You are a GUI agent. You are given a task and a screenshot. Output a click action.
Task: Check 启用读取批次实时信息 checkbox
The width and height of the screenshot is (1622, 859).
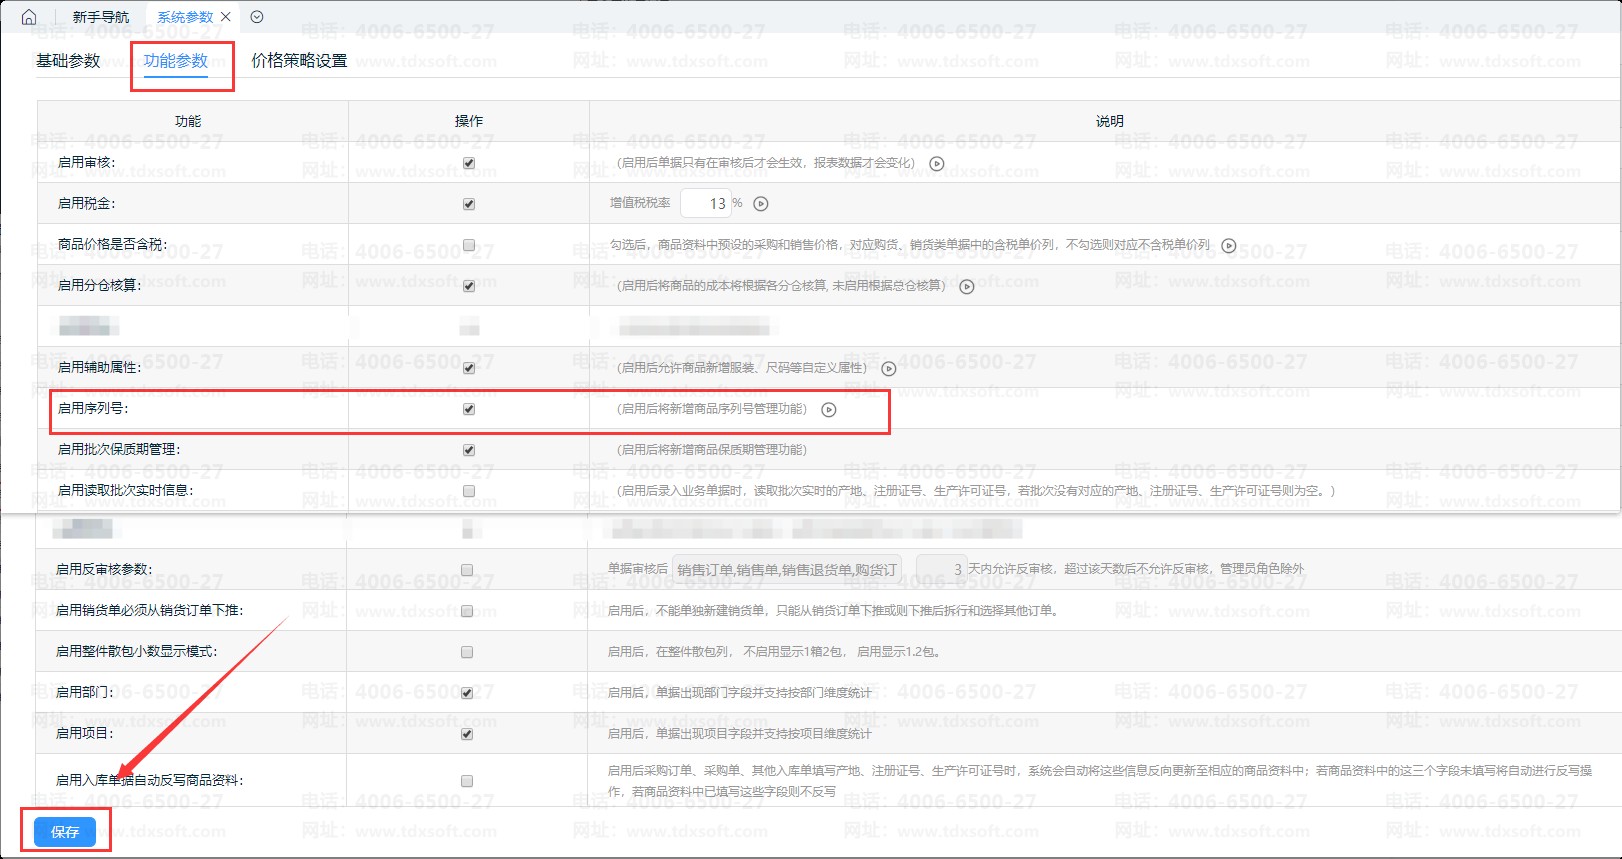469,491
